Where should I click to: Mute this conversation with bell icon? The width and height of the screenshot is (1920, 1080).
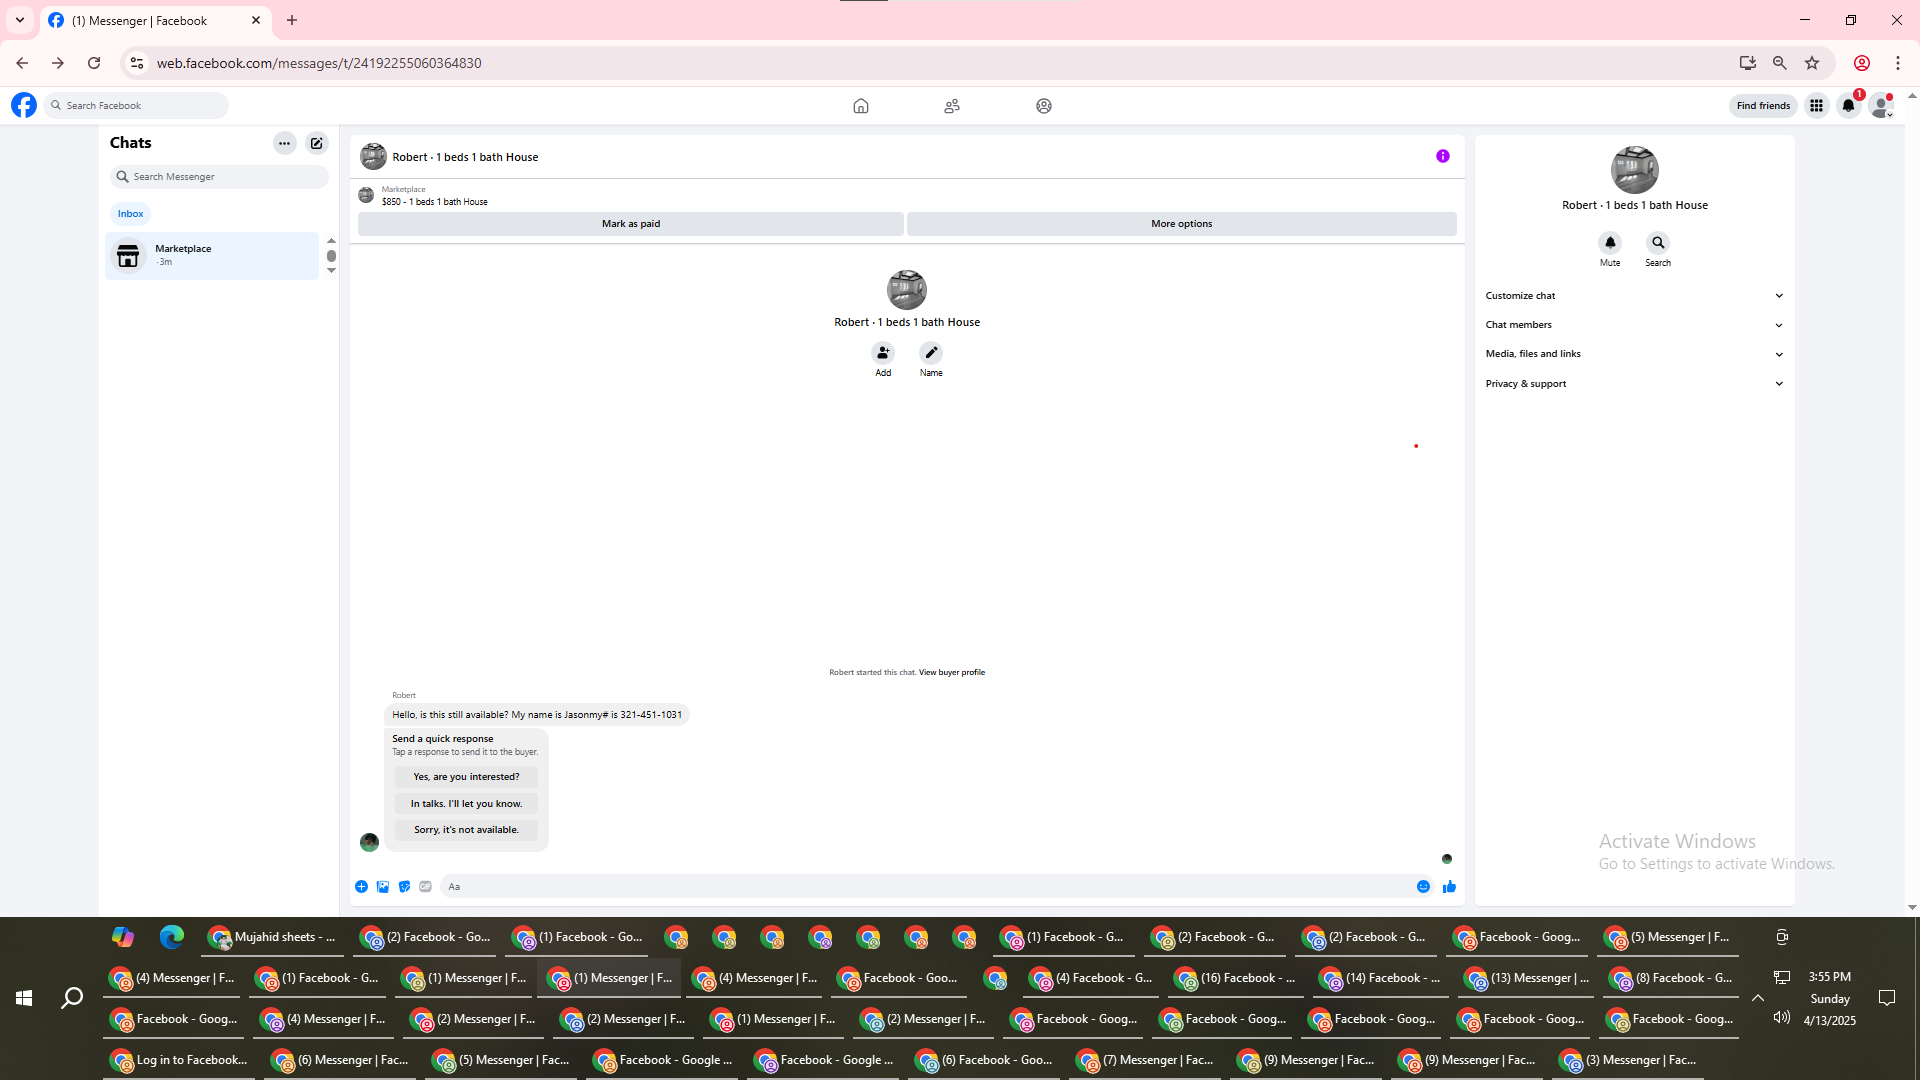pyautogui.click(x=1610, y=243)
